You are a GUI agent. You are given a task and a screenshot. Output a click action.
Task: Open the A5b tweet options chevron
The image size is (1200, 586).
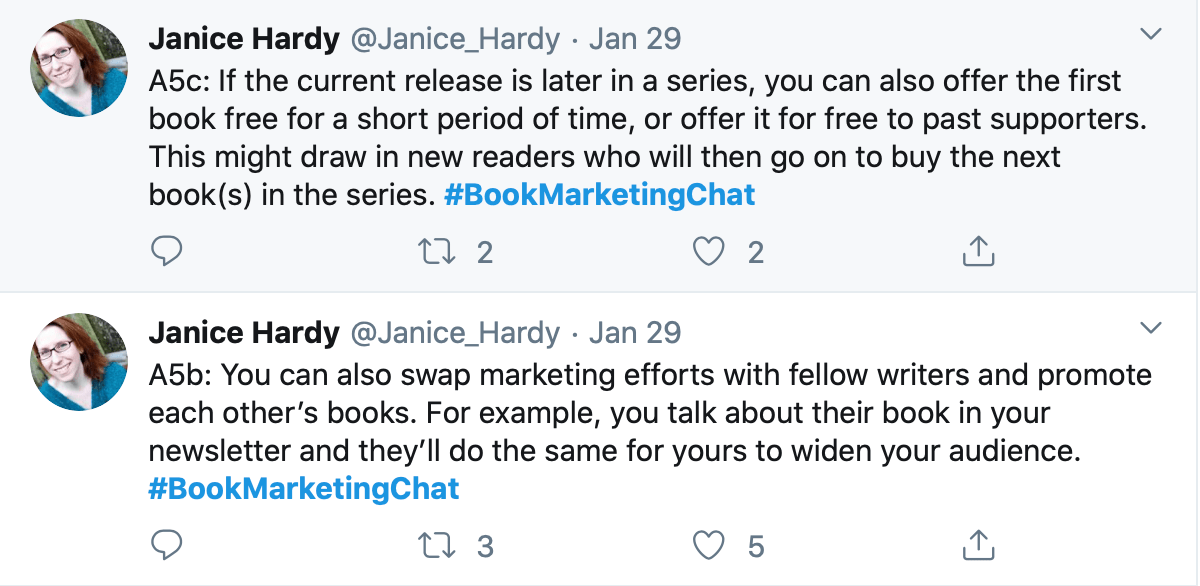point(1152,328)
